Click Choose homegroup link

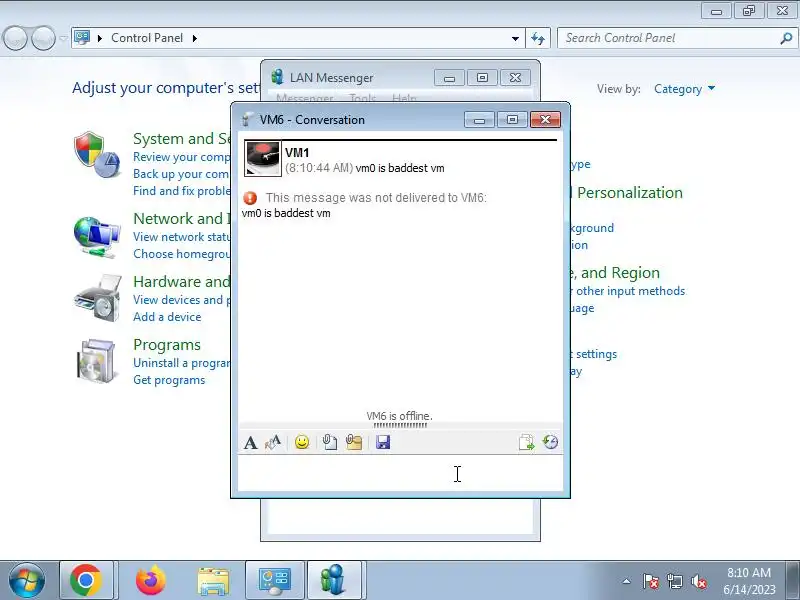pyautogui.click(x=182, y=254)
